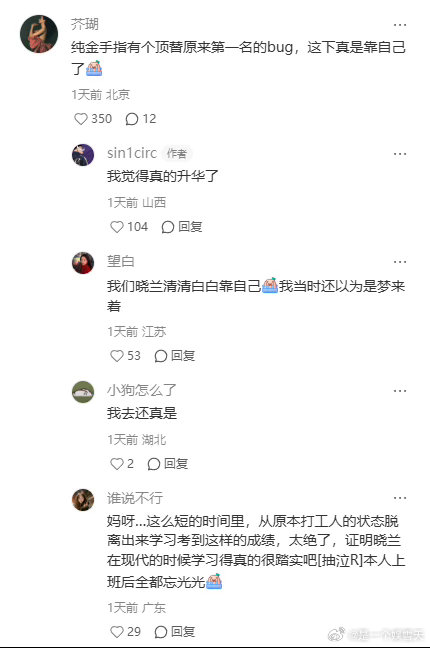Open more options for sin1circ's reply

400,154
